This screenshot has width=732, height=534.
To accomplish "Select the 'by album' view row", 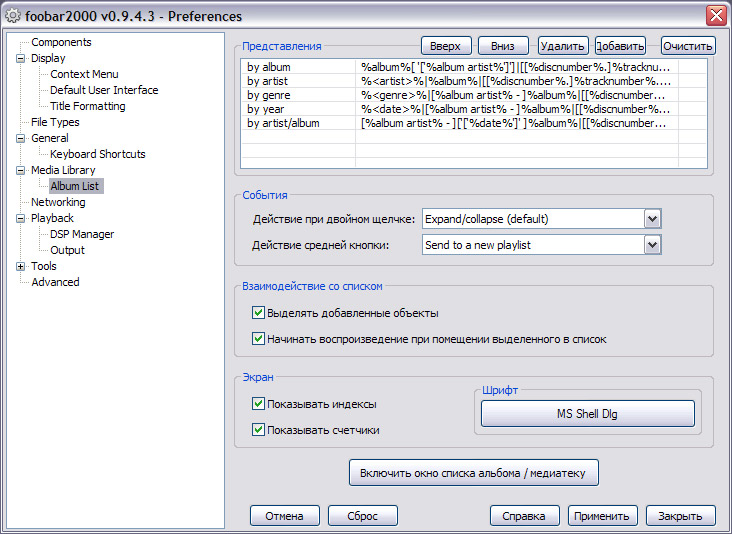I will [473, 67].
